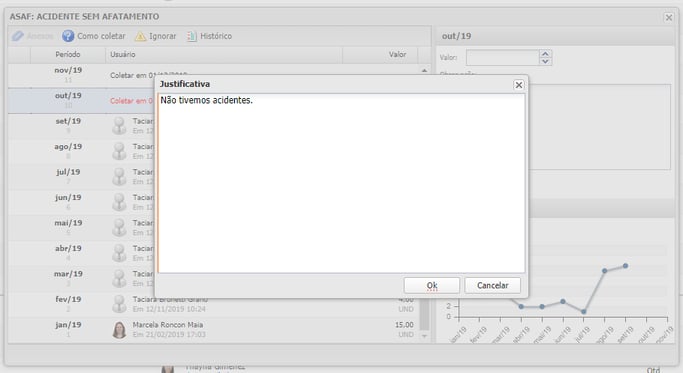Click the Período column header
This screenshot has height=373, width=683.
click(68, 54)
